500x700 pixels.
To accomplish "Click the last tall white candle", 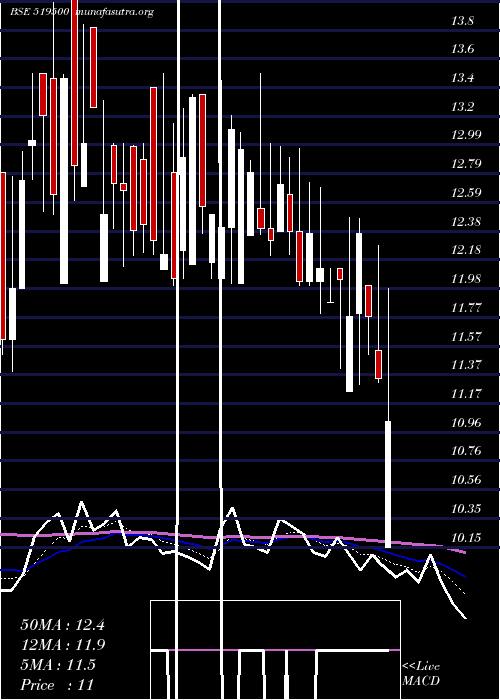I will pyautogui.click(x=388, y=484).
